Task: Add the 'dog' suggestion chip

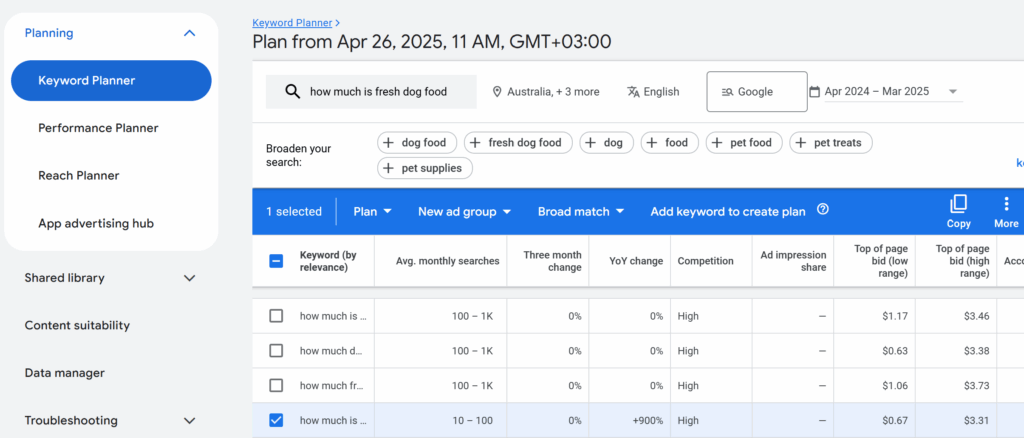Action: (606, 142)
